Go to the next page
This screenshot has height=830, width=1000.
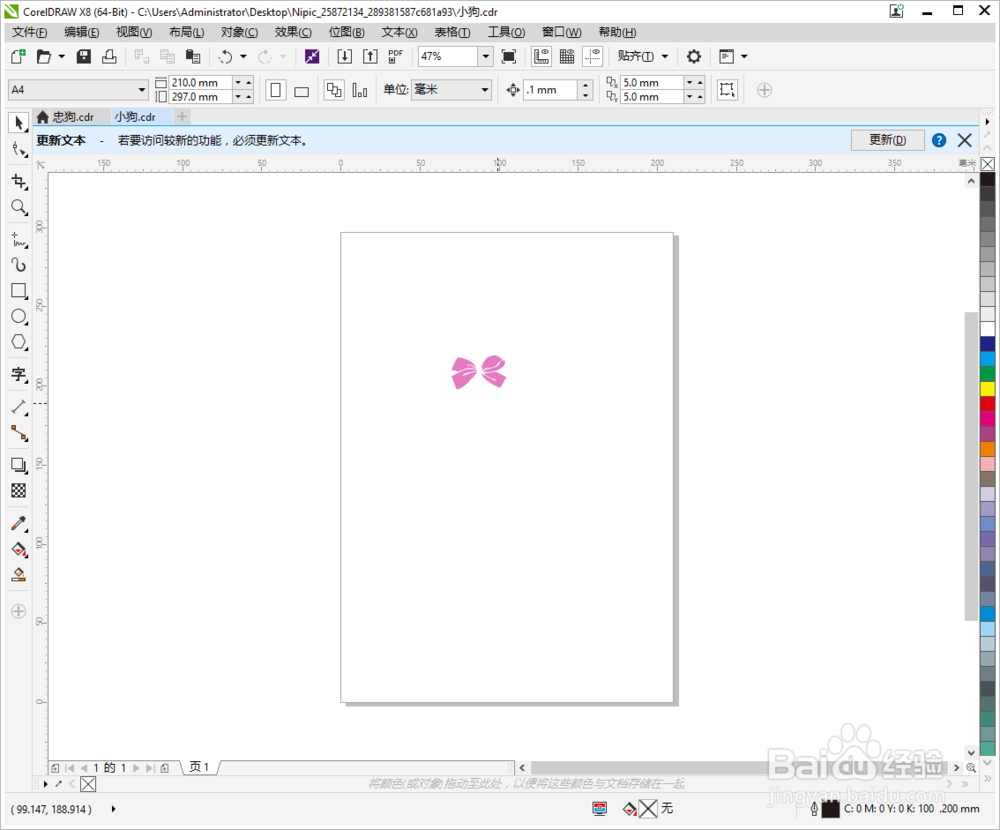(136, 768)
